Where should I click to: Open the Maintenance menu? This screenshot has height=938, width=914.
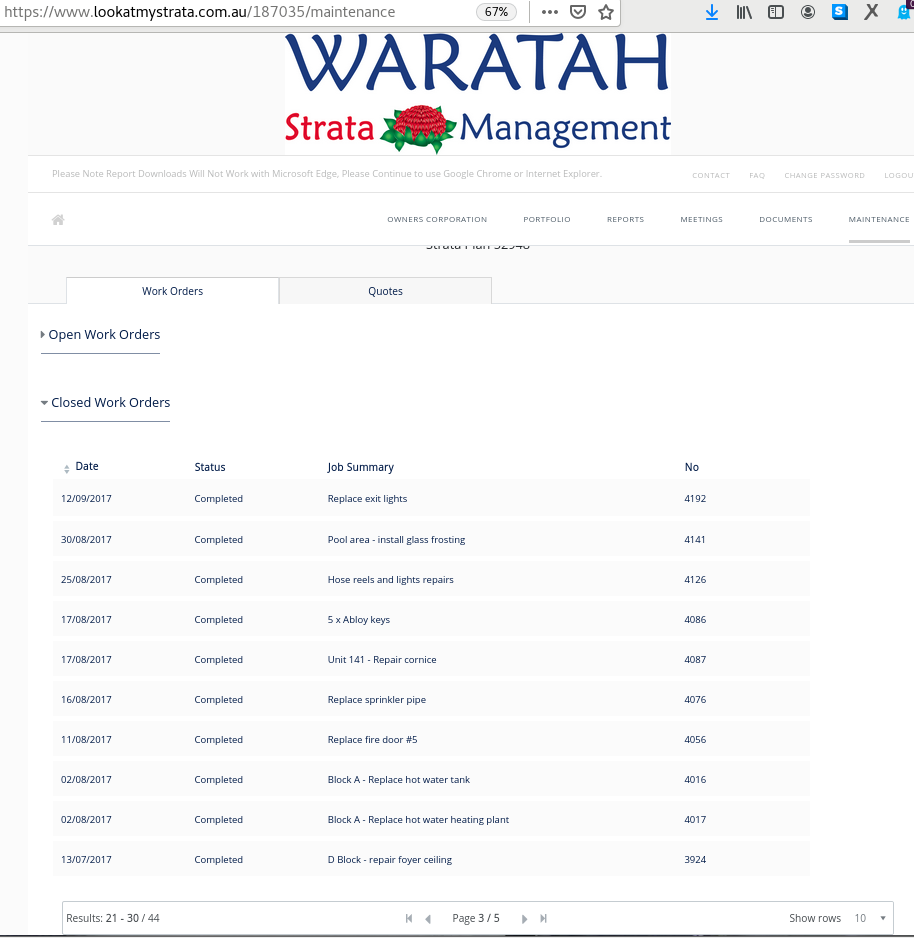coord(879,220)
